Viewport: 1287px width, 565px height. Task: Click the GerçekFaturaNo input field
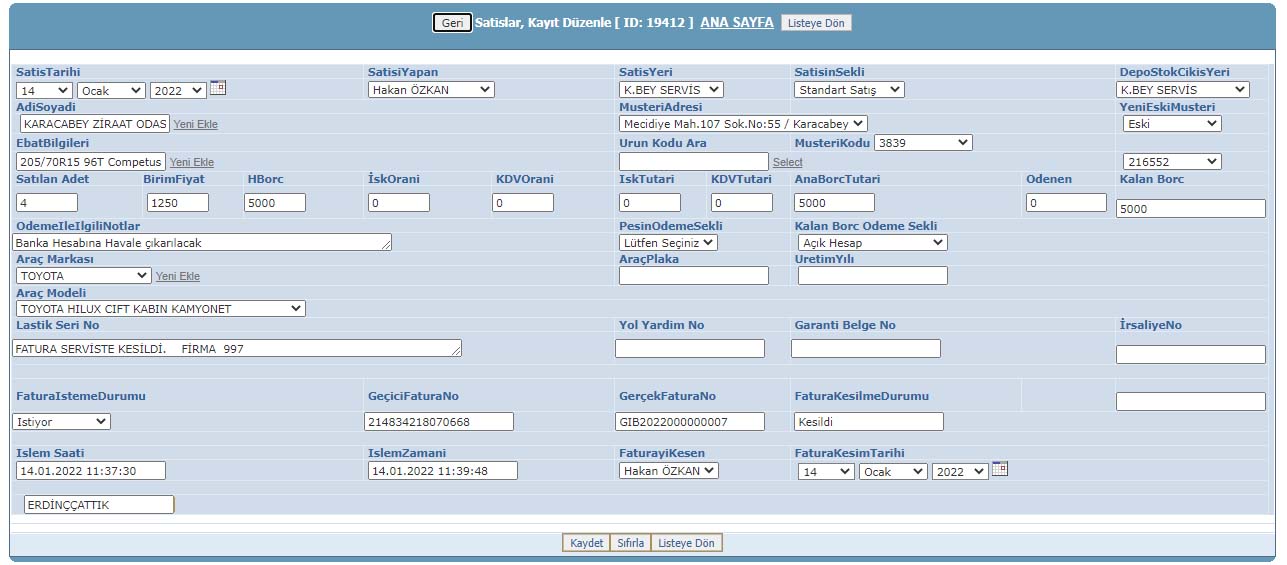coord(689,422)
